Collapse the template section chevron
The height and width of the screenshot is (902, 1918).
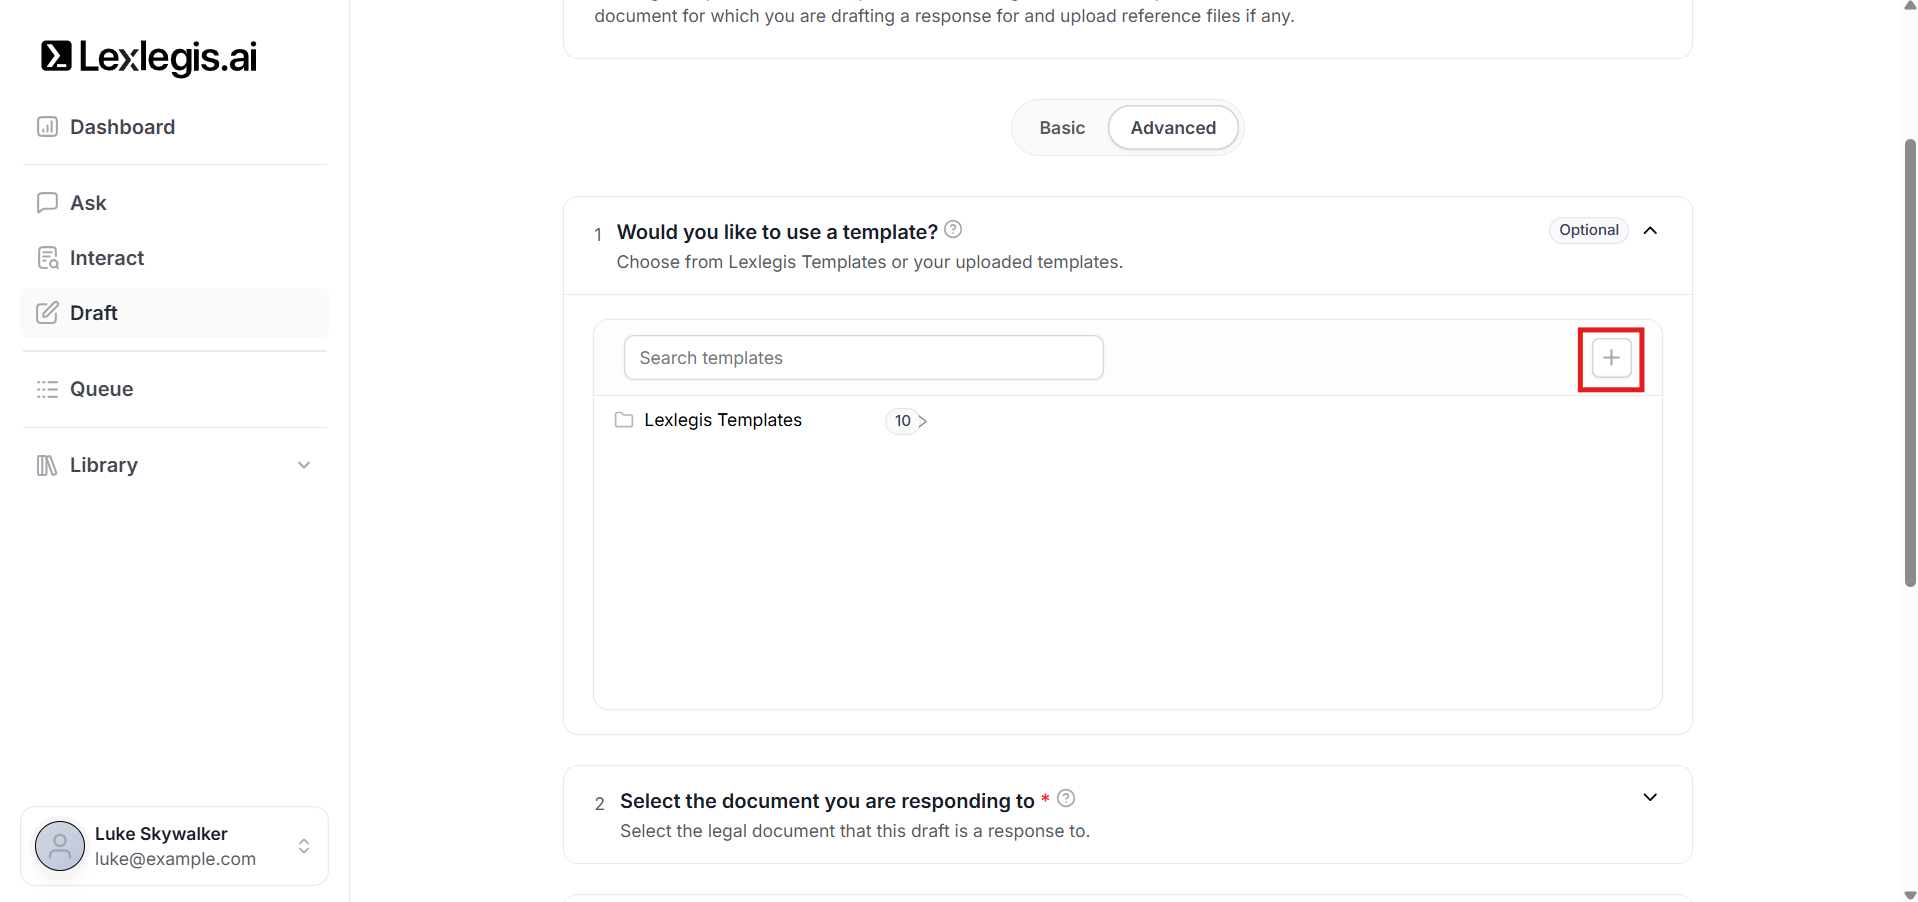tap(1650, 230)
